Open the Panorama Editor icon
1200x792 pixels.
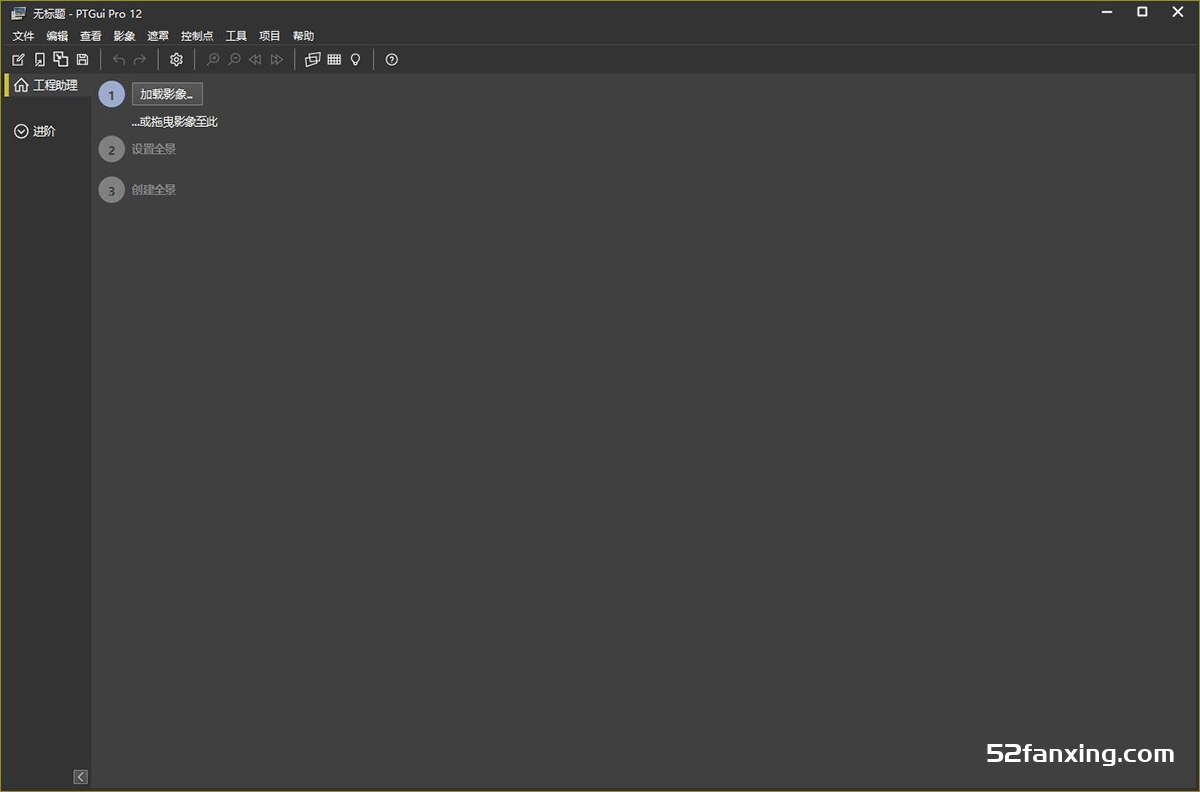click(x=312, y=60)
